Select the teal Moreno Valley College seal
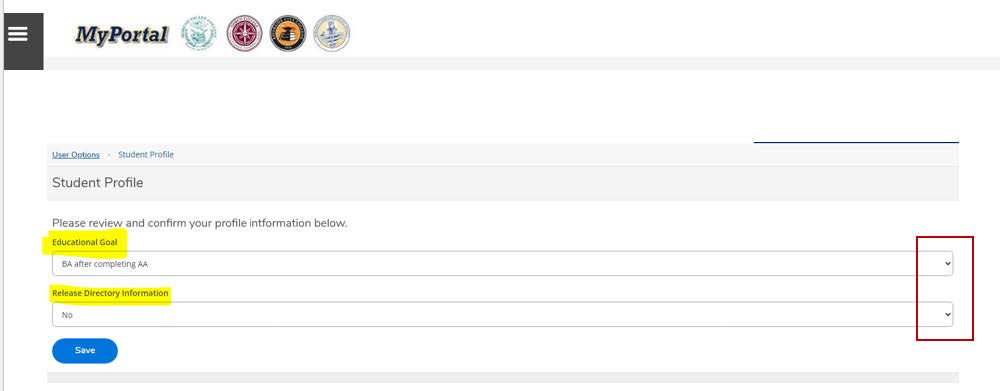Screen dimensions: 1000x391 click(x=199, y=33)
